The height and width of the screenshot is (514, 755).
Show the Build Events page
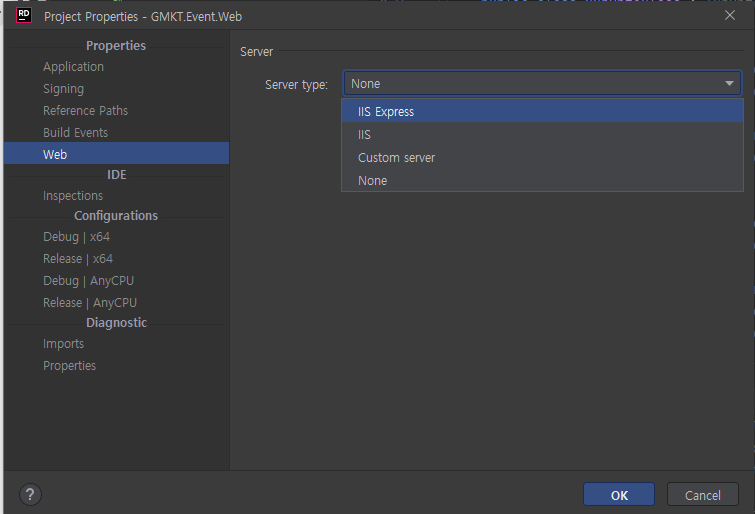(75, 132)
